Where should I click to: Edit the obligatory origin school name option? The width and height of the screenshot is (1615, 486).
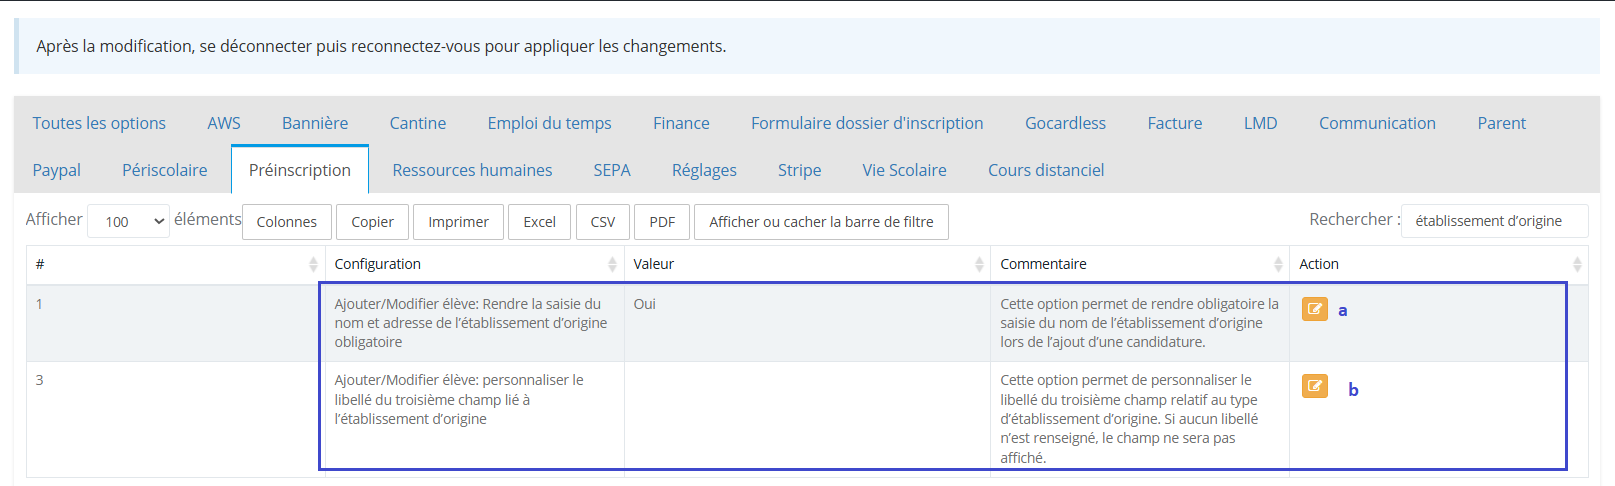pos(1314,309)
